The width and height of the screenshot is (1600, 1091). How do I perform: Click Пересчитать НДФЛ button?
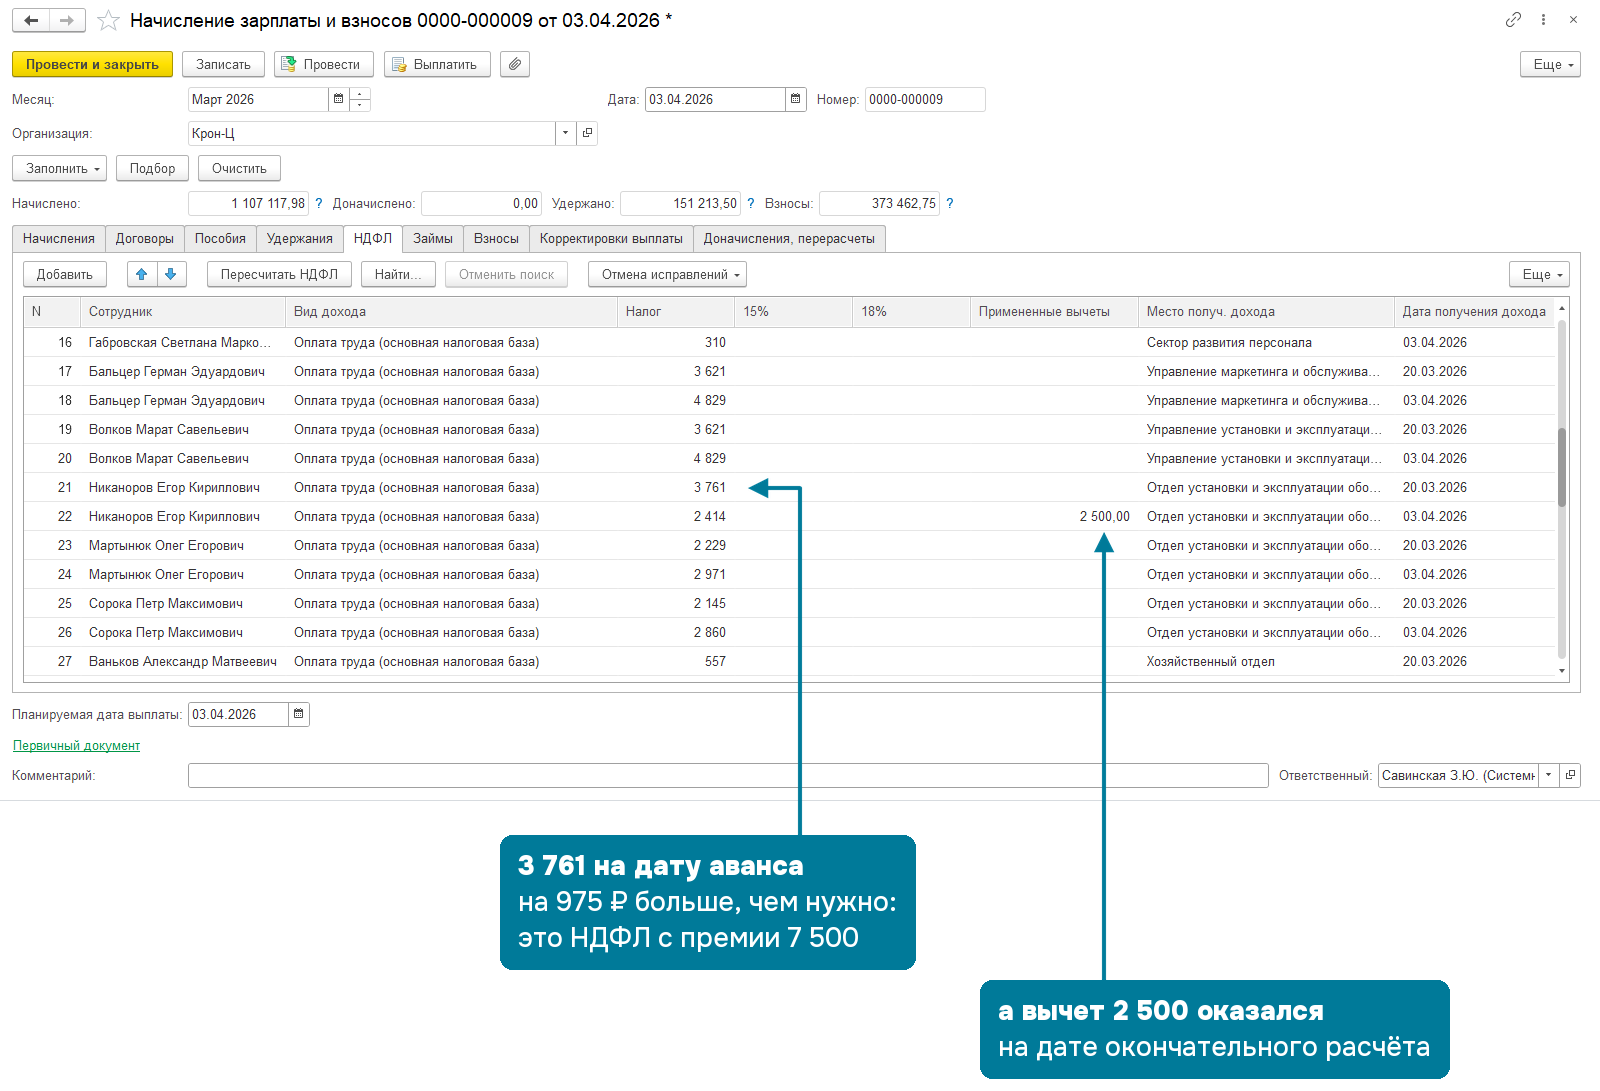click(279, 274)
